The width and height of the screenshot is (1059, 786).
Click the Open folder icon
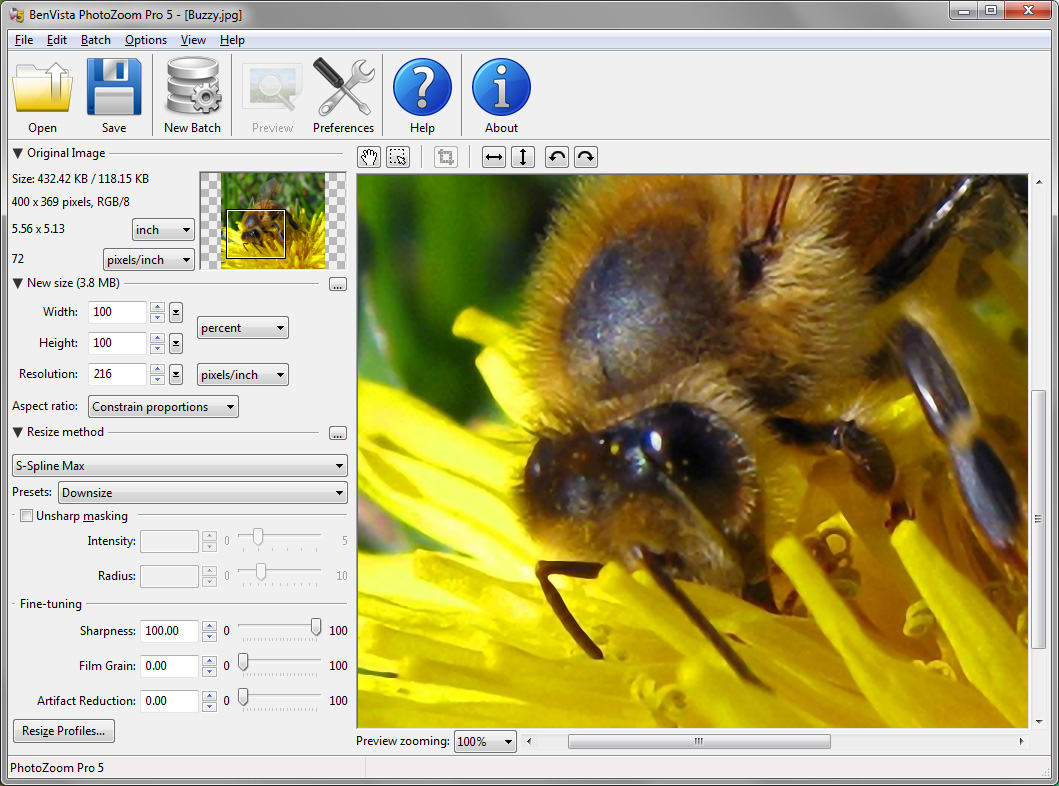[42, 88]
